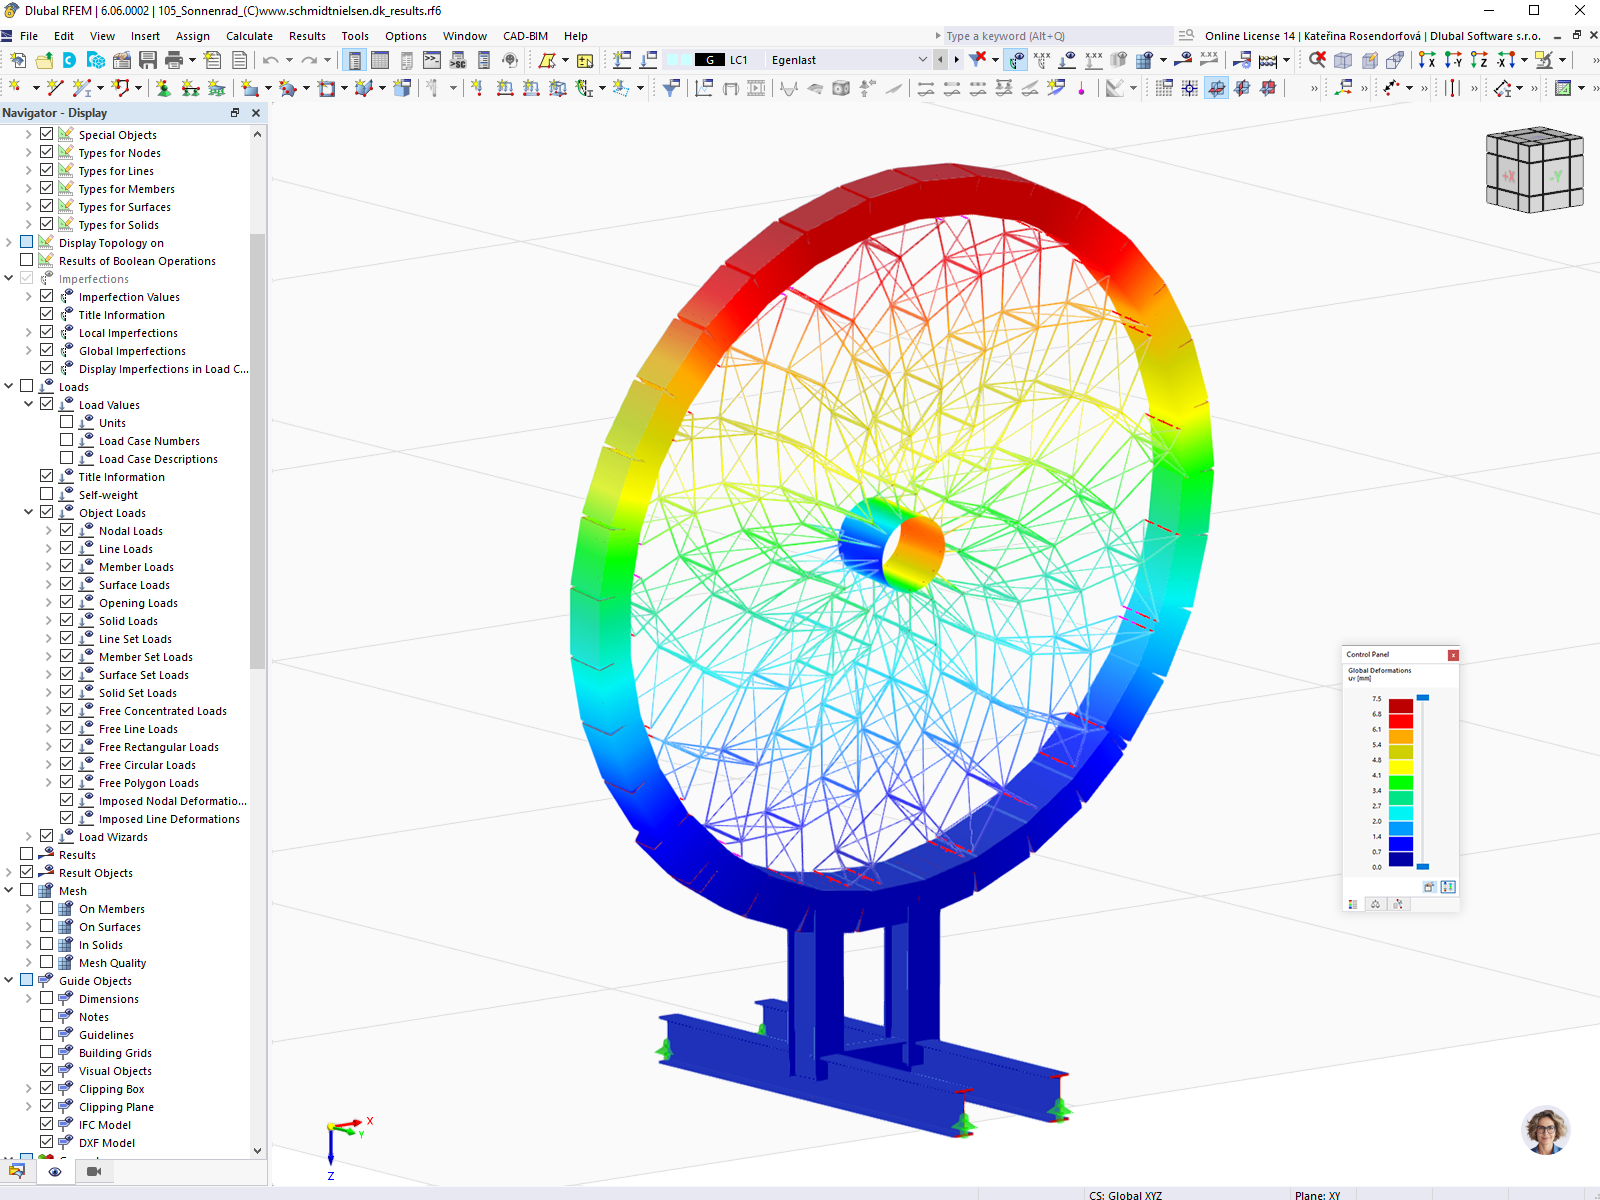This screenshot has height=1200, width=1600.
Task: Check the Self-weight checkbox
Action: [47, 494]
